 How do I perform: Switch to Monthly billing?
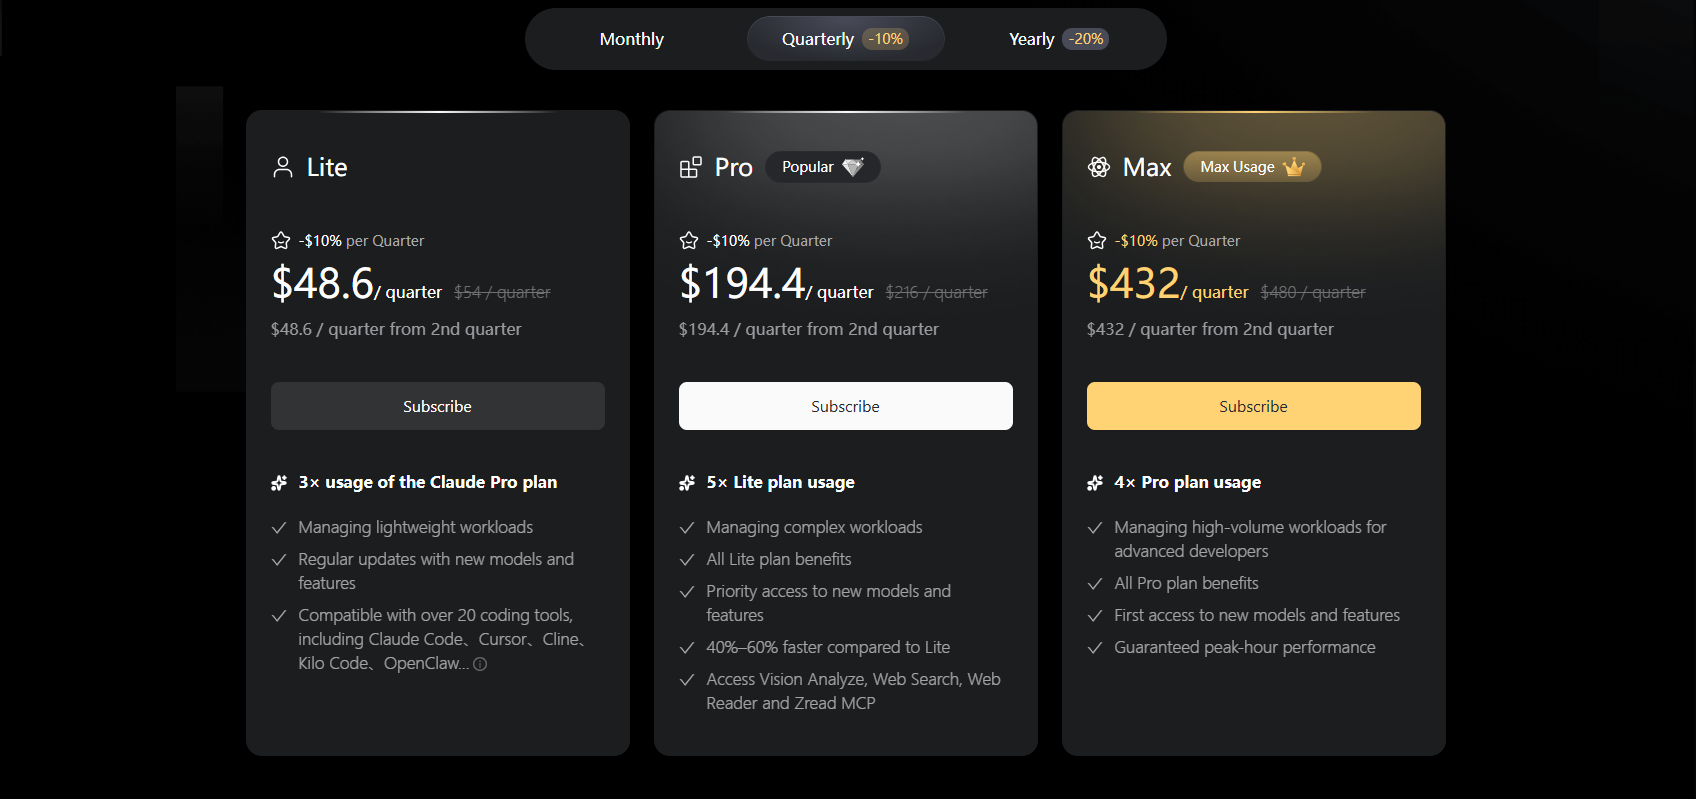click(632, 39)
